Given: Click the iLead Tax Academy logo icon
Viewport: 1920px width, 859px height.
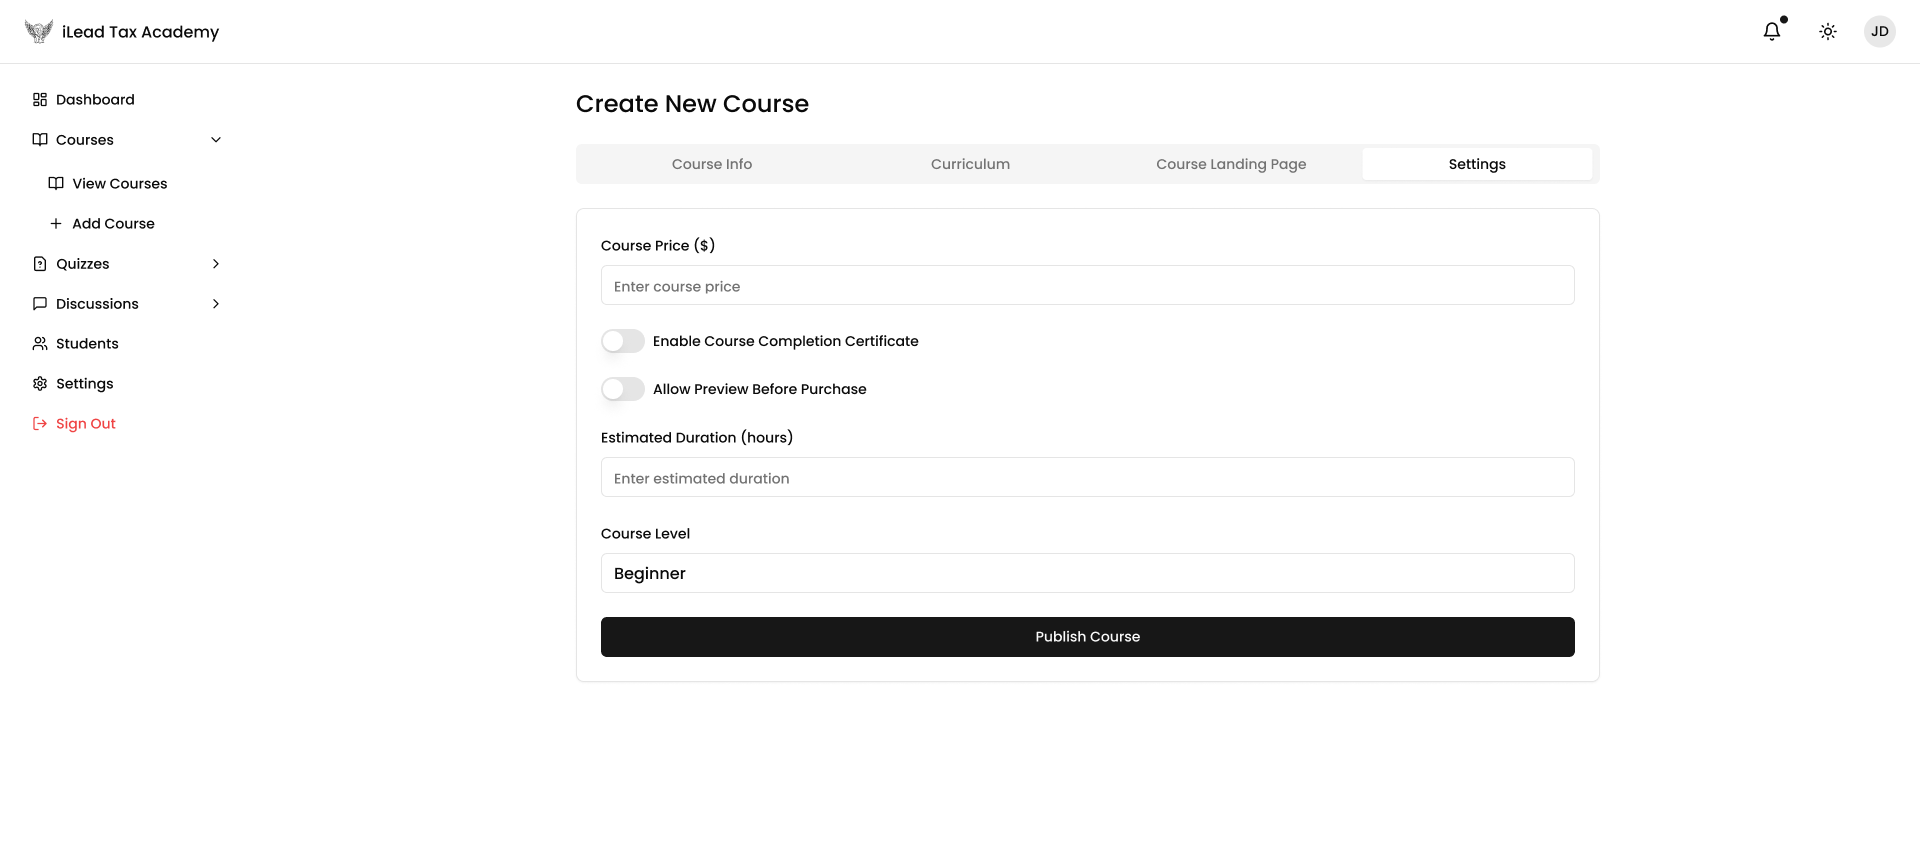Looking at the screenshot, I should click(x=38, y=32).
